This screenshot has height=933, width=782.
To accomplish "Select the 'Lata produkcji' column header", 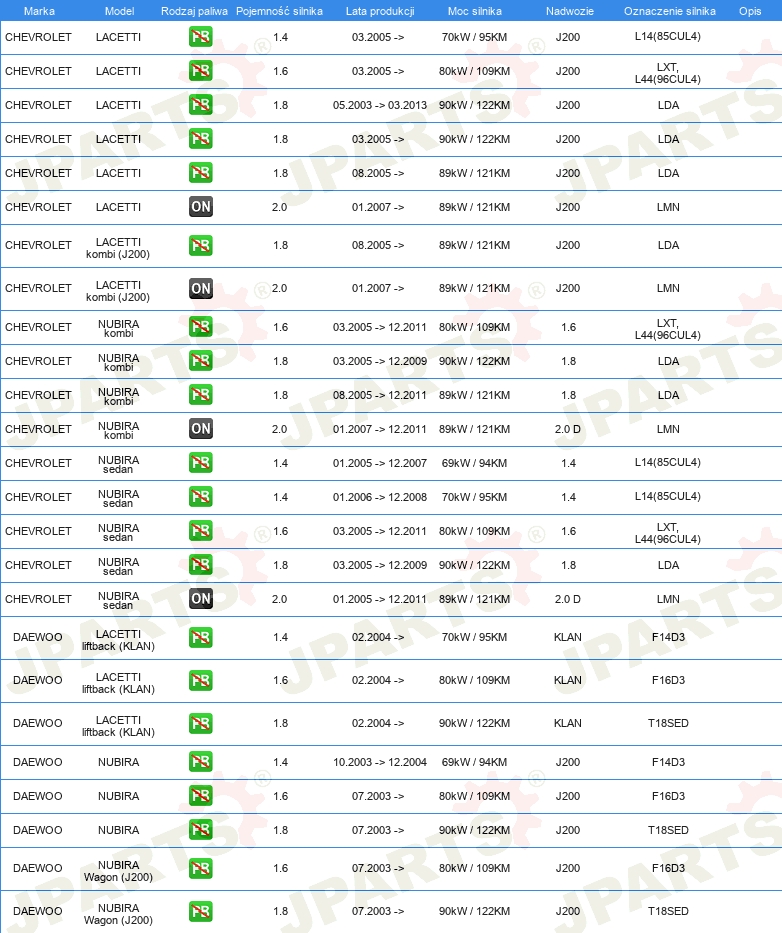I will [380, 11].
